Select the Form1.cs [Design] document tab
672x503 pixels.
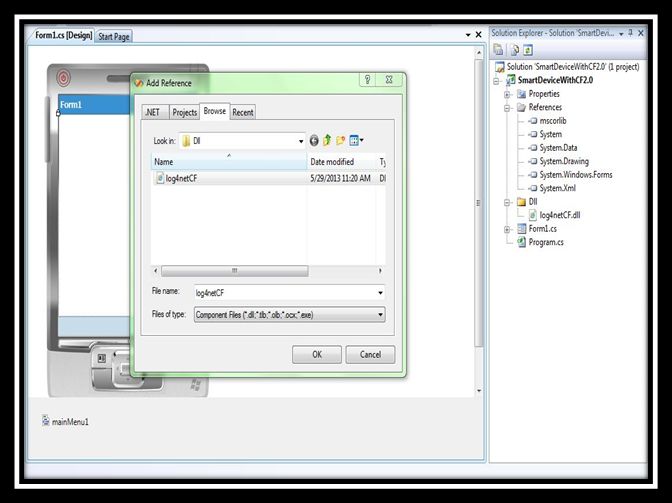63,35
